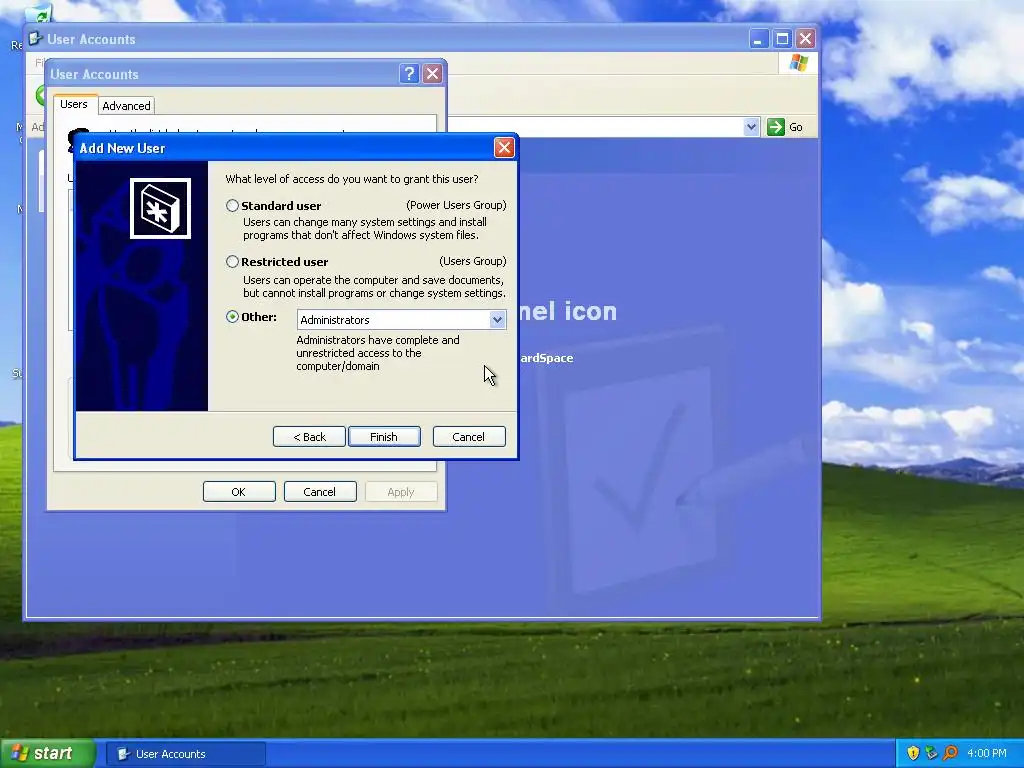The image size is (1024, 768).
Task: Click the Power Users Group label
Action: click(456, 205)
